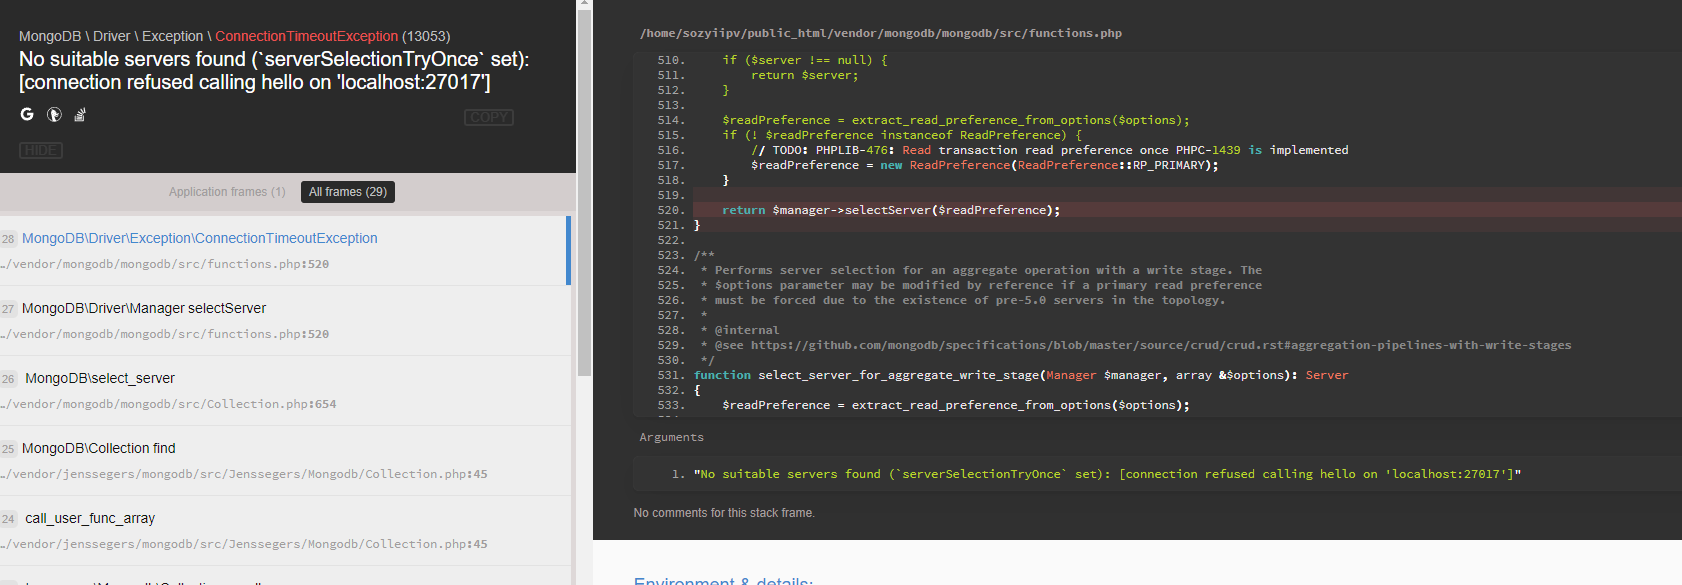
Task: Search the error on DuckDuckGo icon
Action: pyautogui.click(x=54, y=114)
